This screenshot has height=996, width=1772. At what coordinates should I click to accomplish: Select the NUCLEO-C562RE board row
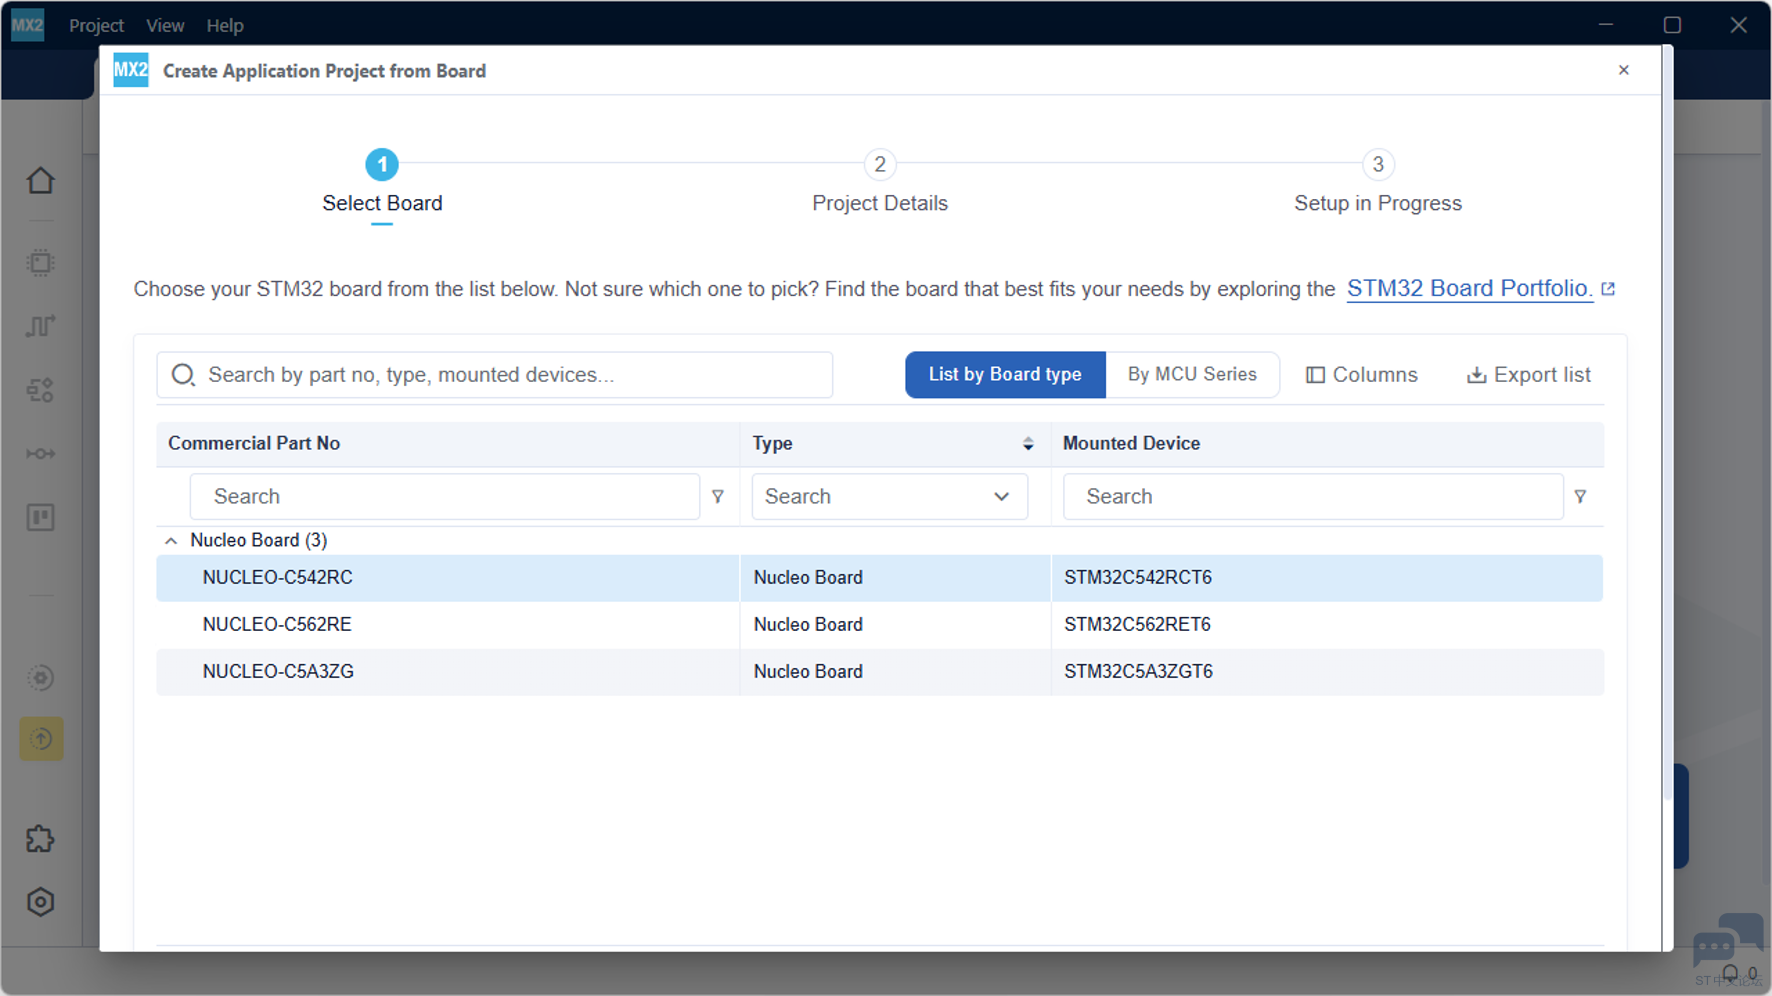pos(880,625)
